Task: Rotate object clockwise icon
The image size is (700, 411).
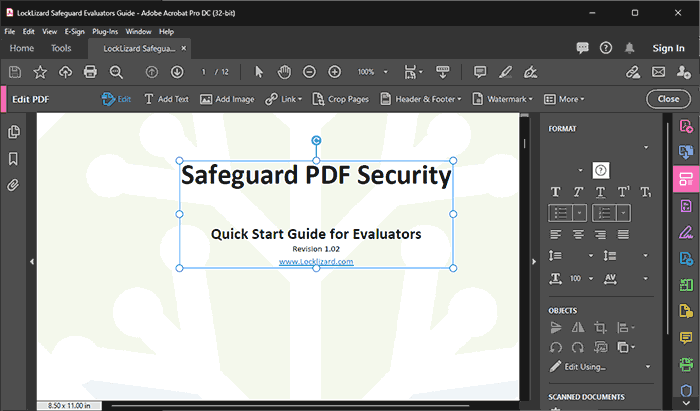Action: [x=578, y=347]
